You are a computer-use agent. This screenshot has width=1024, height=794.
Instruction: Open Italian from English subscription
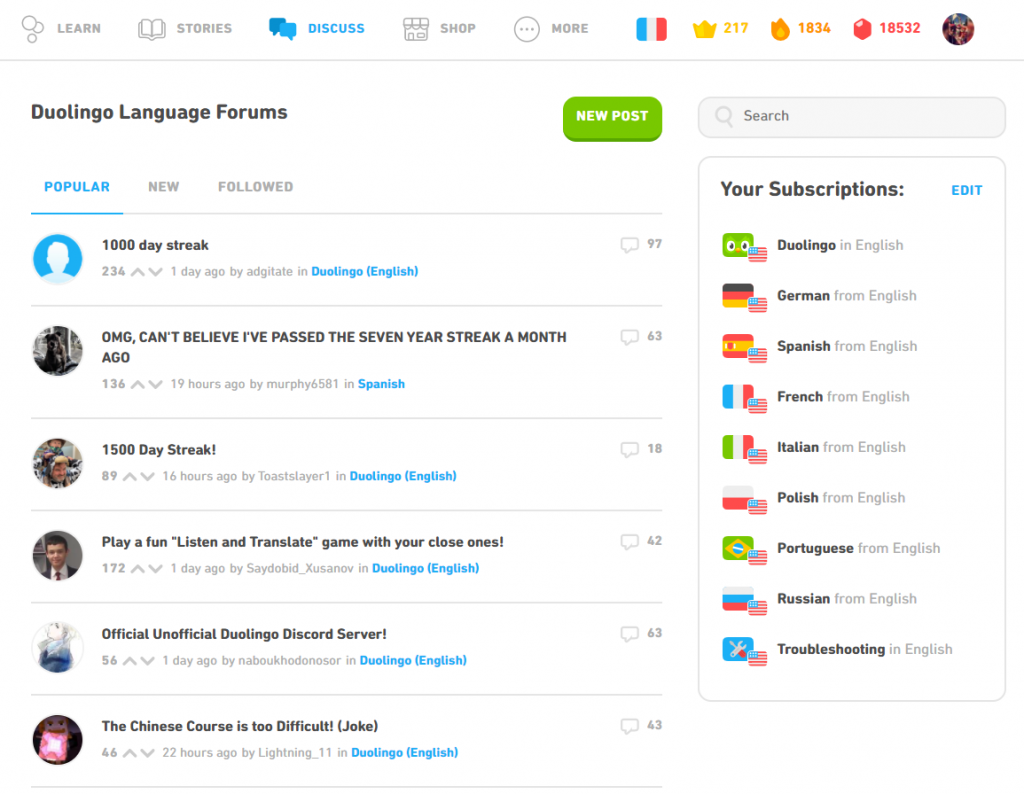(841, 447)
